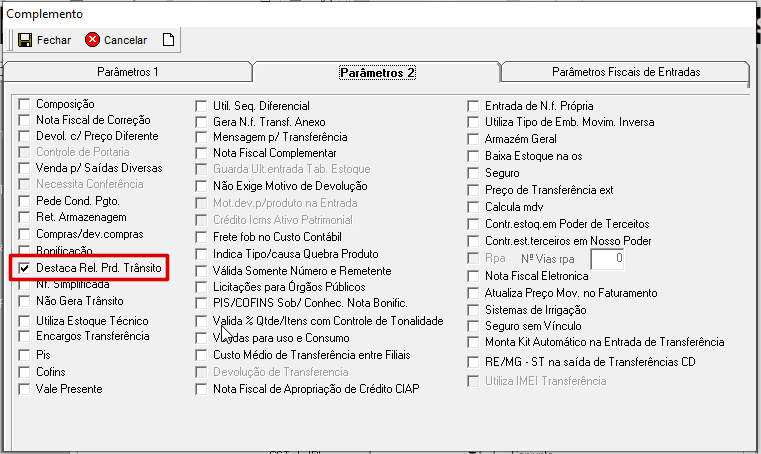Screen dimensions: 761x454
Task: Enable Venda p/ Saídas Diversas
Action: (24, 168)
